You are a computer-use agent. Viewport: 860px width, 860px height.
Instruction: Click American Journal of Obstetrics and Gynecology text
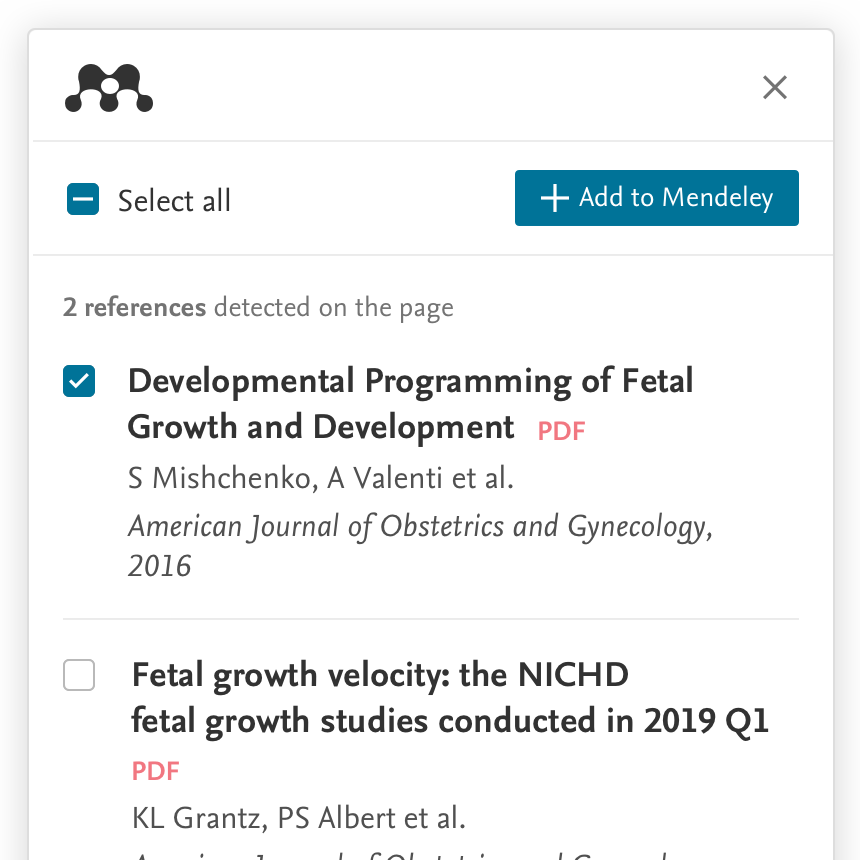420,527
